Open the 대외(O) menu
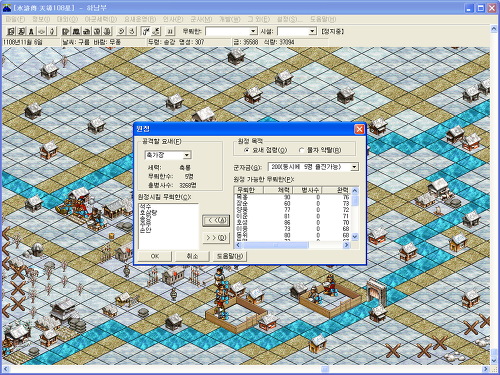Image resolution: width=500 pixels, height=375 pixels. pyautogui.click(x=67, y=19)
